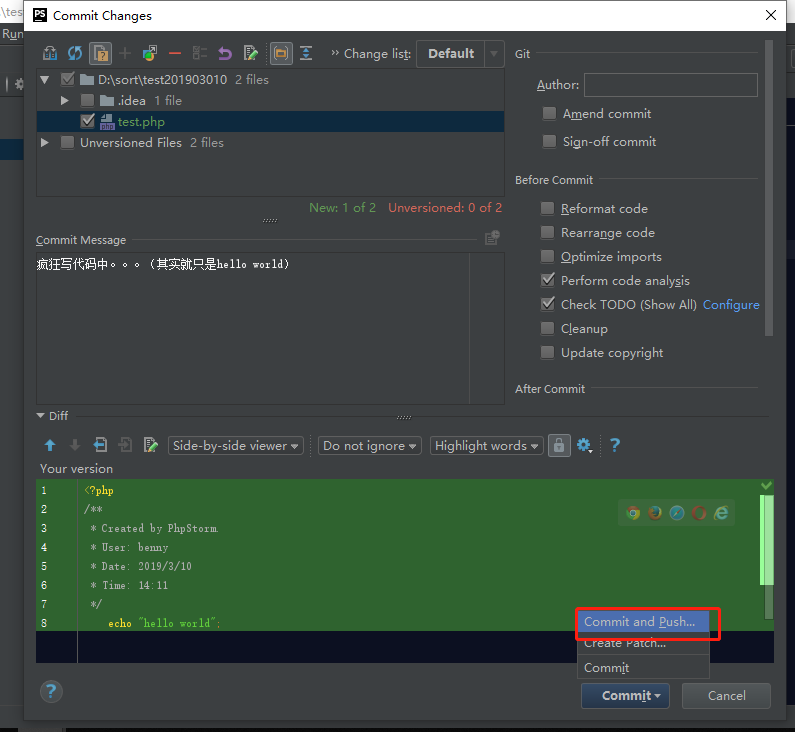Open in Internet Explorer icon in diff
This screenshot has width=795, height=732.
pyautogui.click(x=721, y=513)
